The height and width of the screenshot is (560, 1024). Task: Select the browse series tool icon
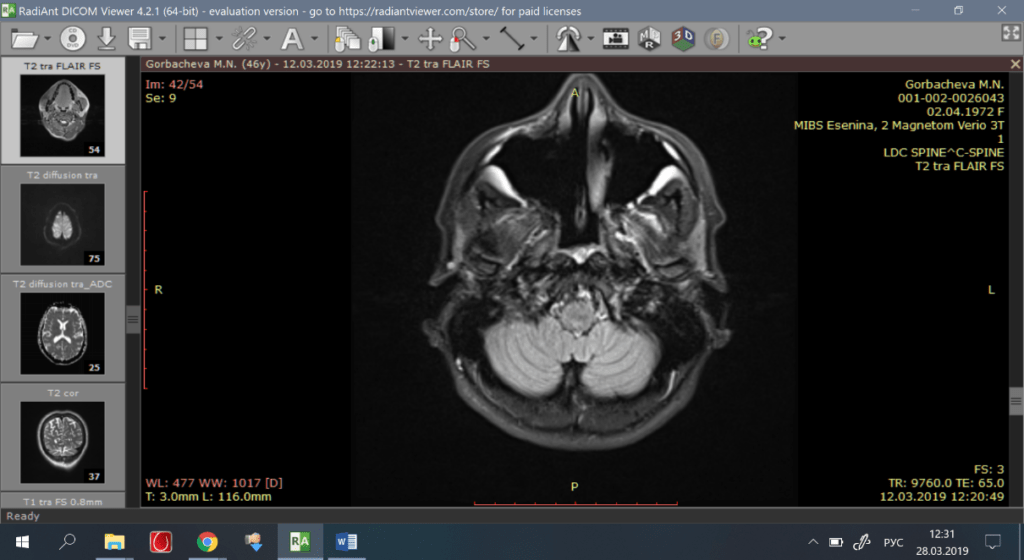click(x=347, y=39)
